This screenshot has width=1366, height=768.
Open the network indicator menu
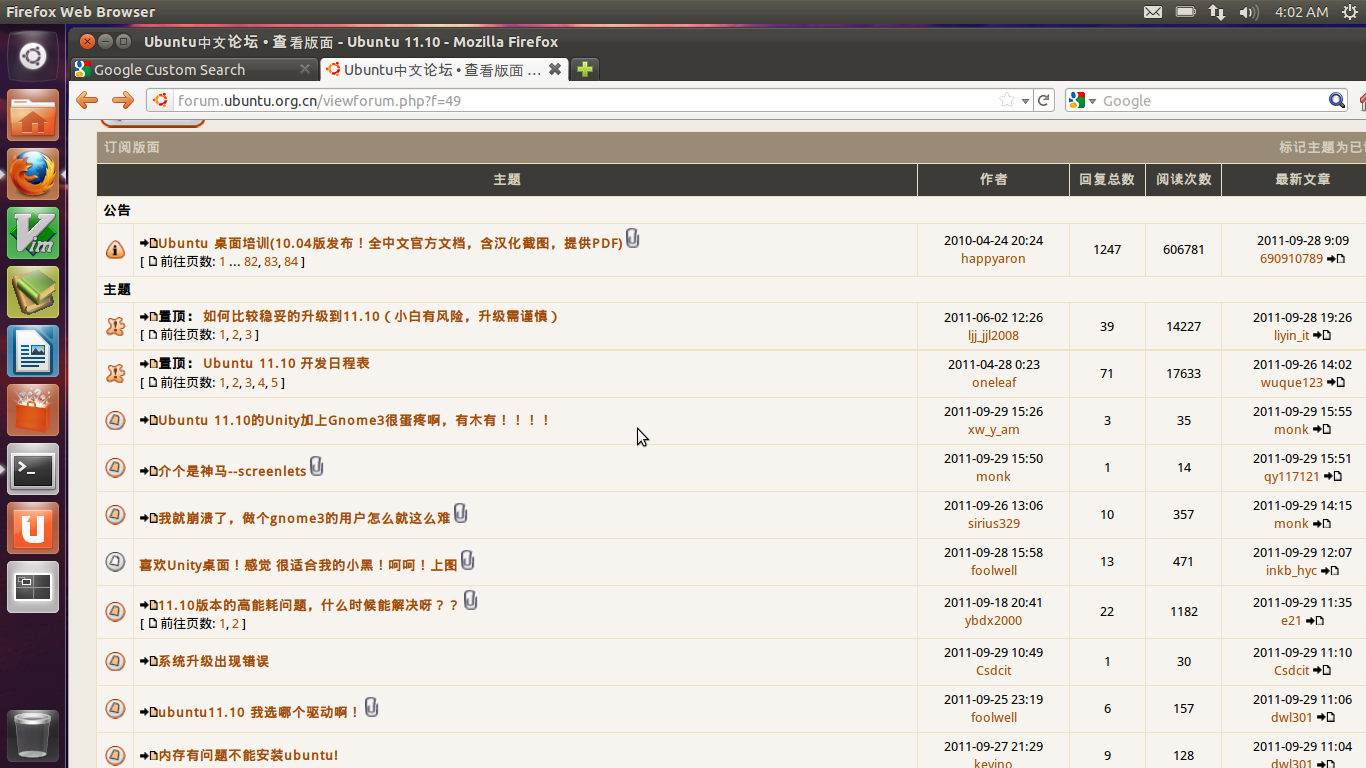point(1217,12)
